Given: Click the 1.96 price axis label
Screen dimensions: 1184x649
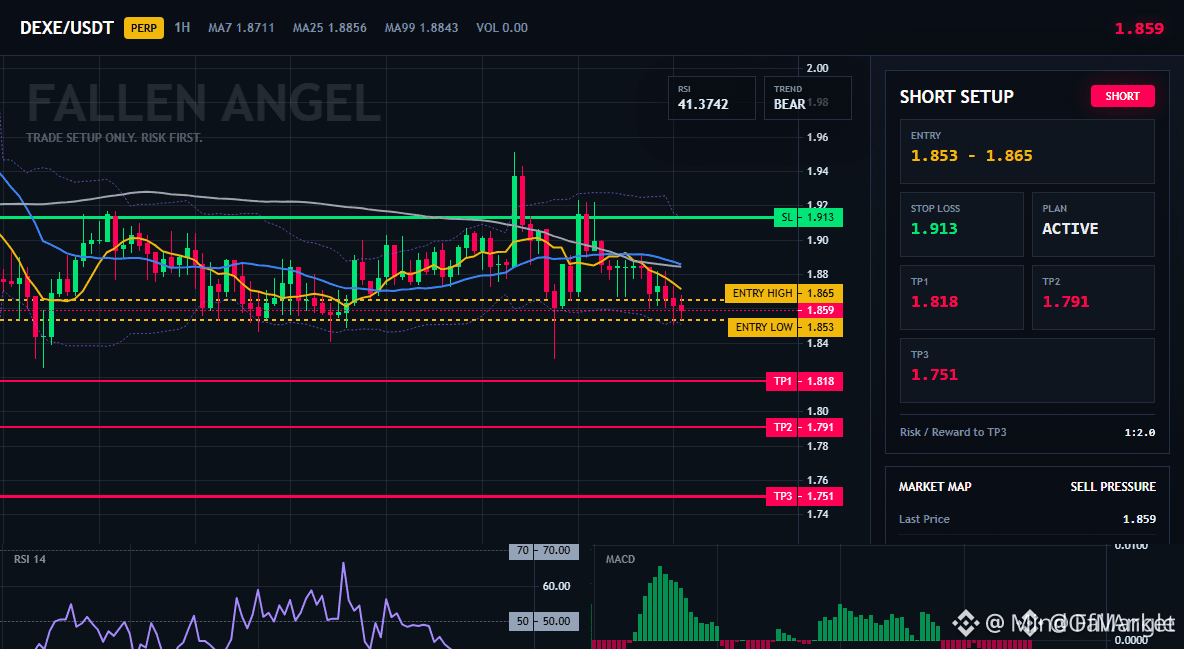Looking at the screenshot, I should click(x=818, y=137).
